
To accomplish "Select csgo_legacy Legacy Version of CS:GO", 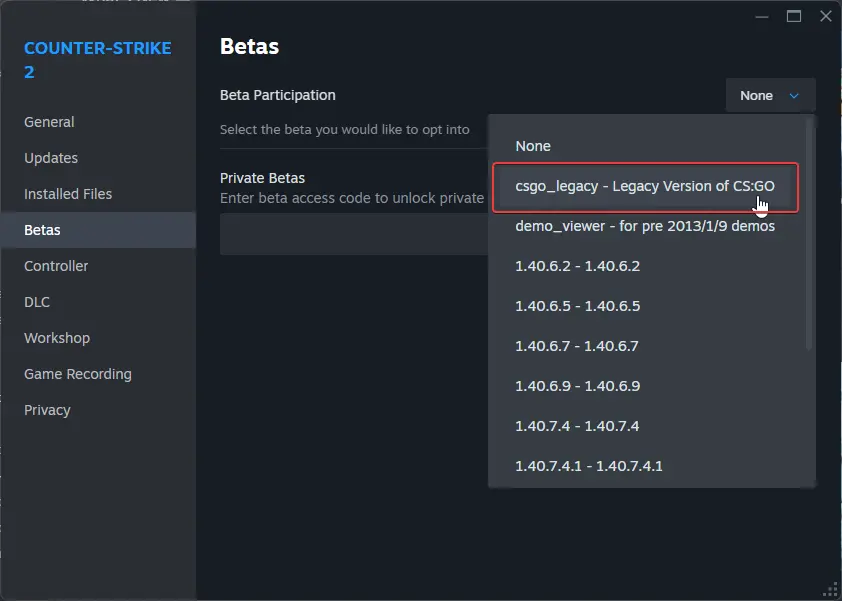I will 645,186.
